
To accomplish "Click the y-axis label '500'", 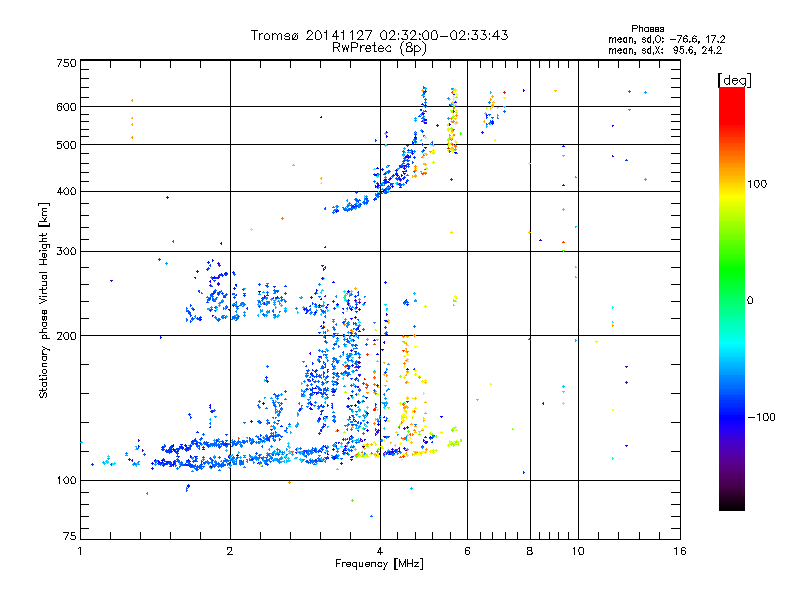I will tap(67, 145).
